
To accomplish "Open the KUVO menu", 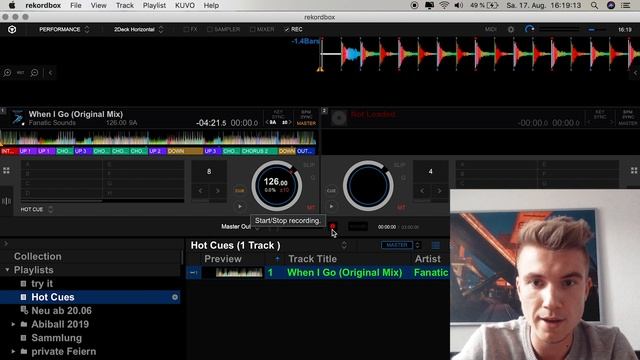I will tap(184, 5).
